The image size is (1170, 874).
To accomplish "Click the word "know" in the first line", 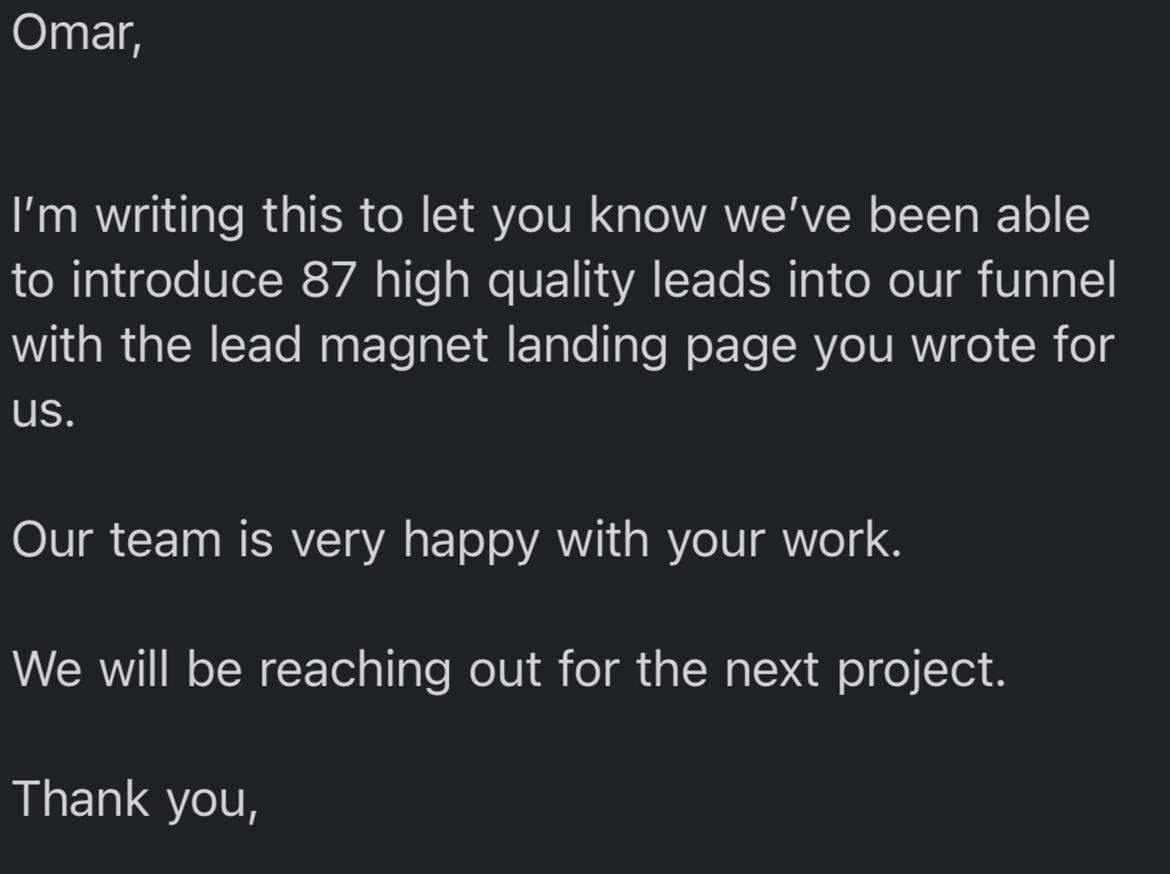I will [650, 216].
